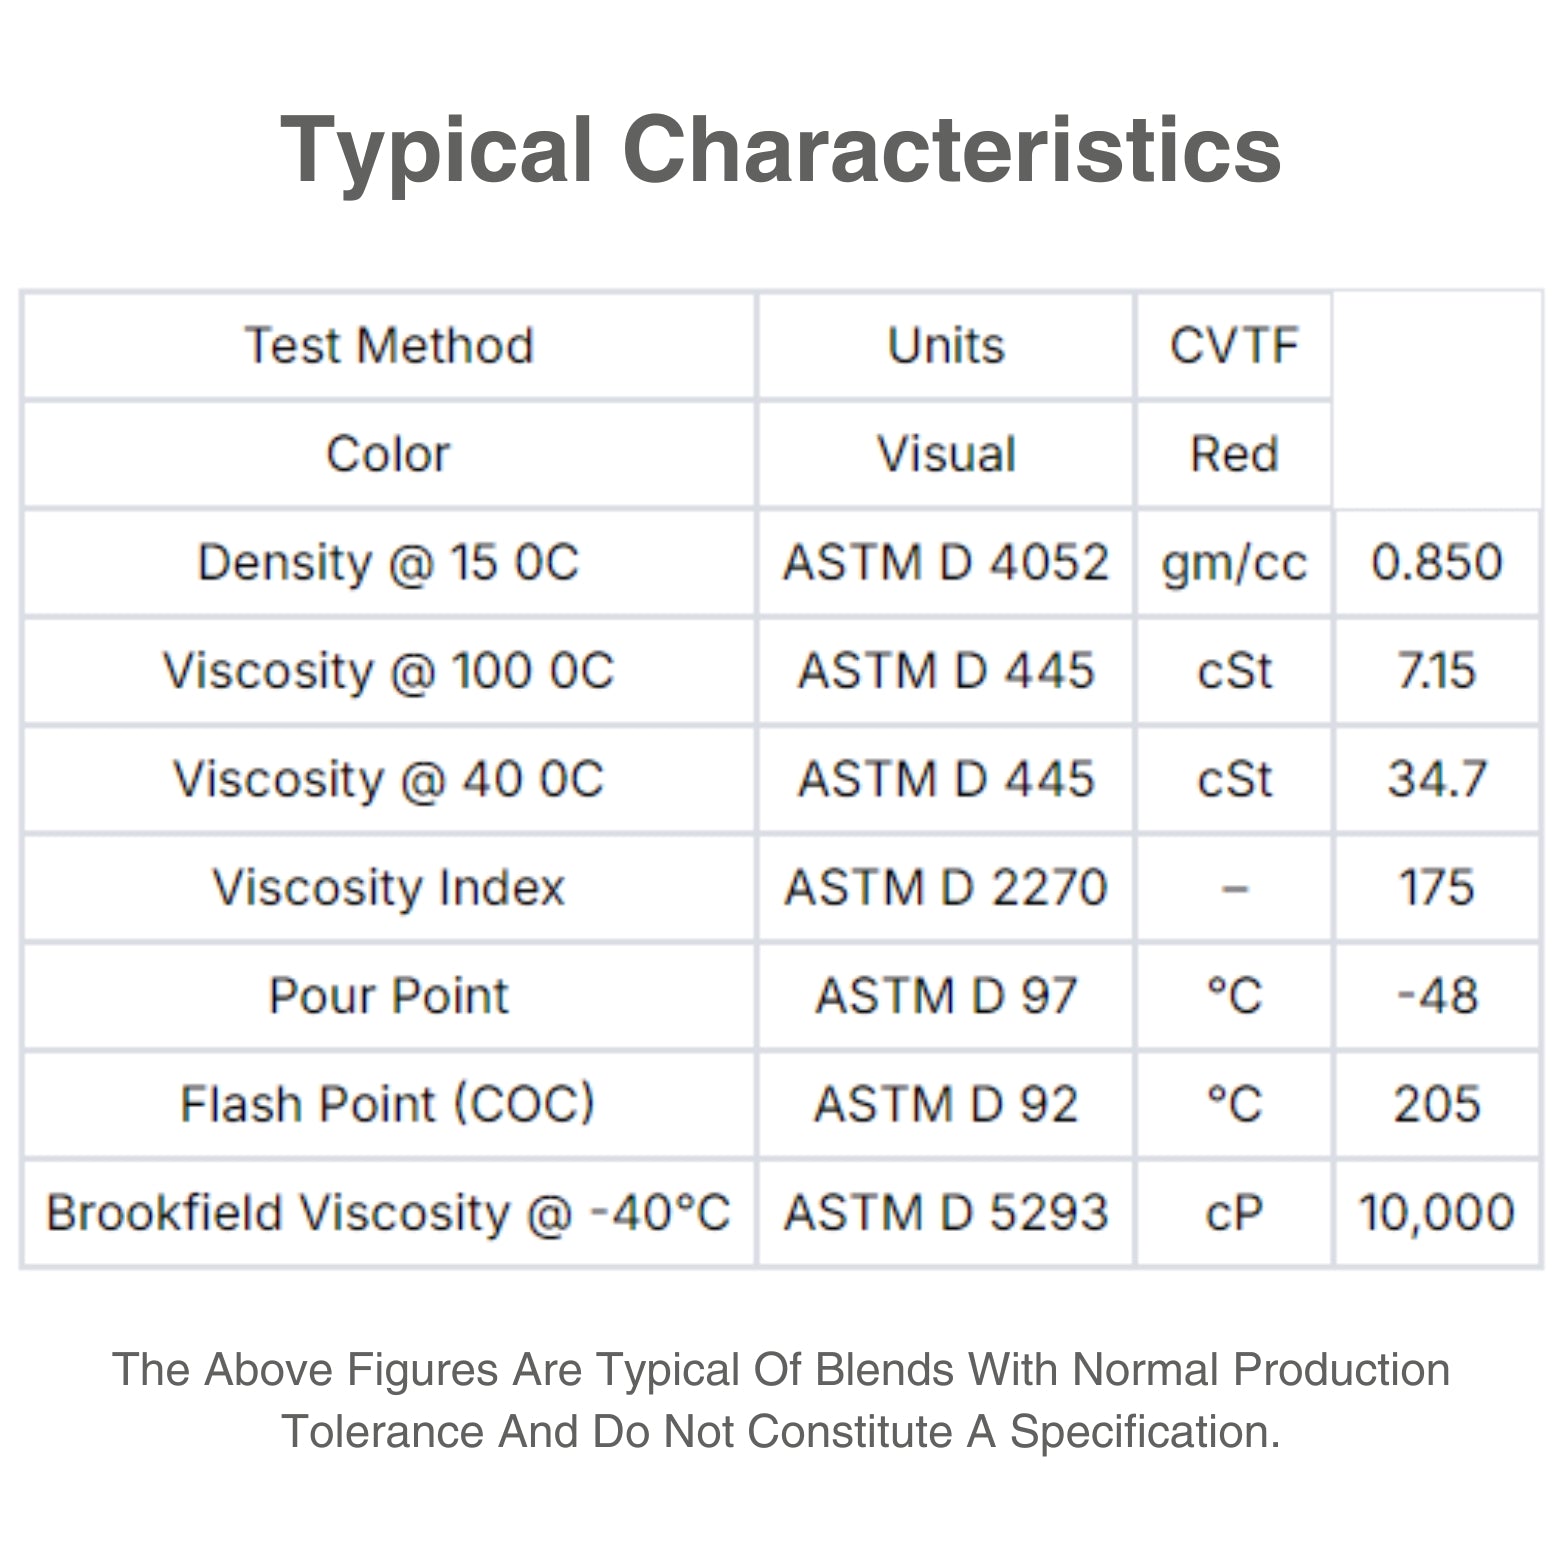Select the Pour Point row label
Viewport: 1563px width, 1563px height.
click(389, 996)
